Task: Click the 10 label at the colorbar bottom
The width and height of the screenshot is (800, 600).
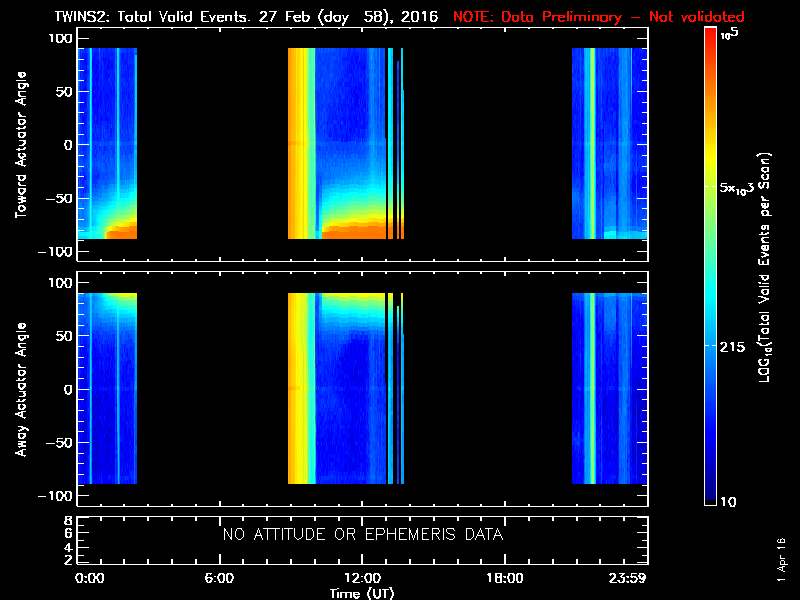Action: [731, 501]
